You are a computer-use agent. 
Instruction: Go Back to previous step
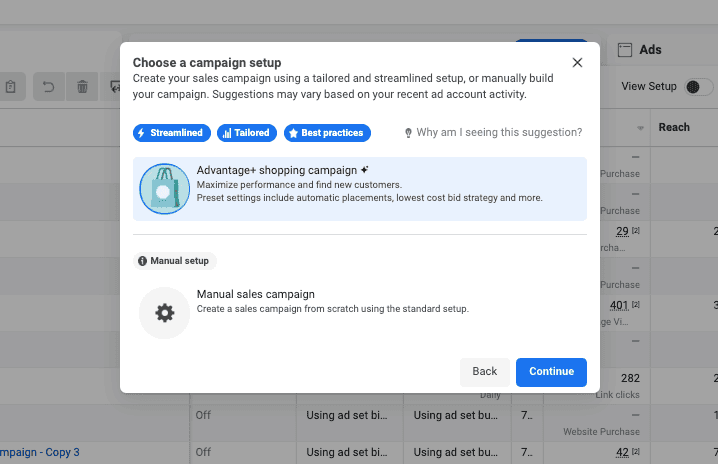[484, 372]
